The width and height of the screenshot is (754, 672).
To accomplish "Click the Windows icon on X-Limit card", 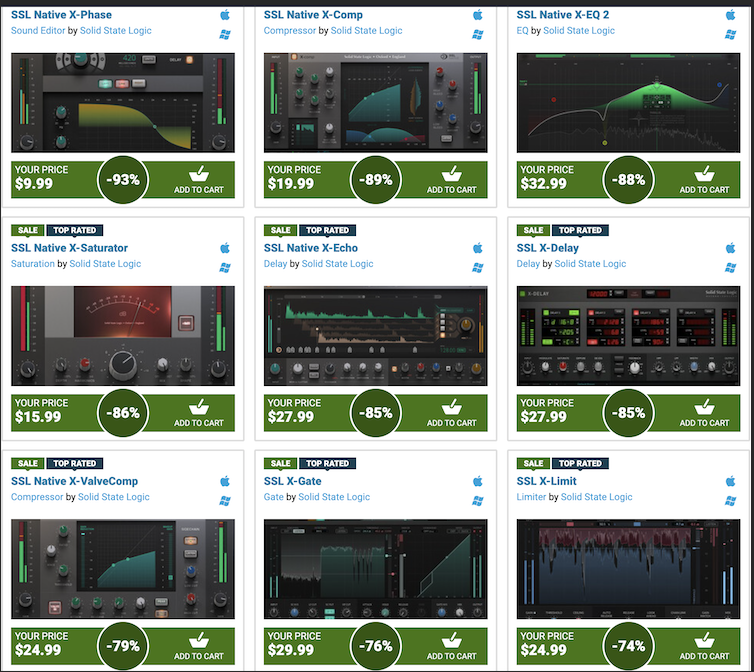I will pos(730,501).
